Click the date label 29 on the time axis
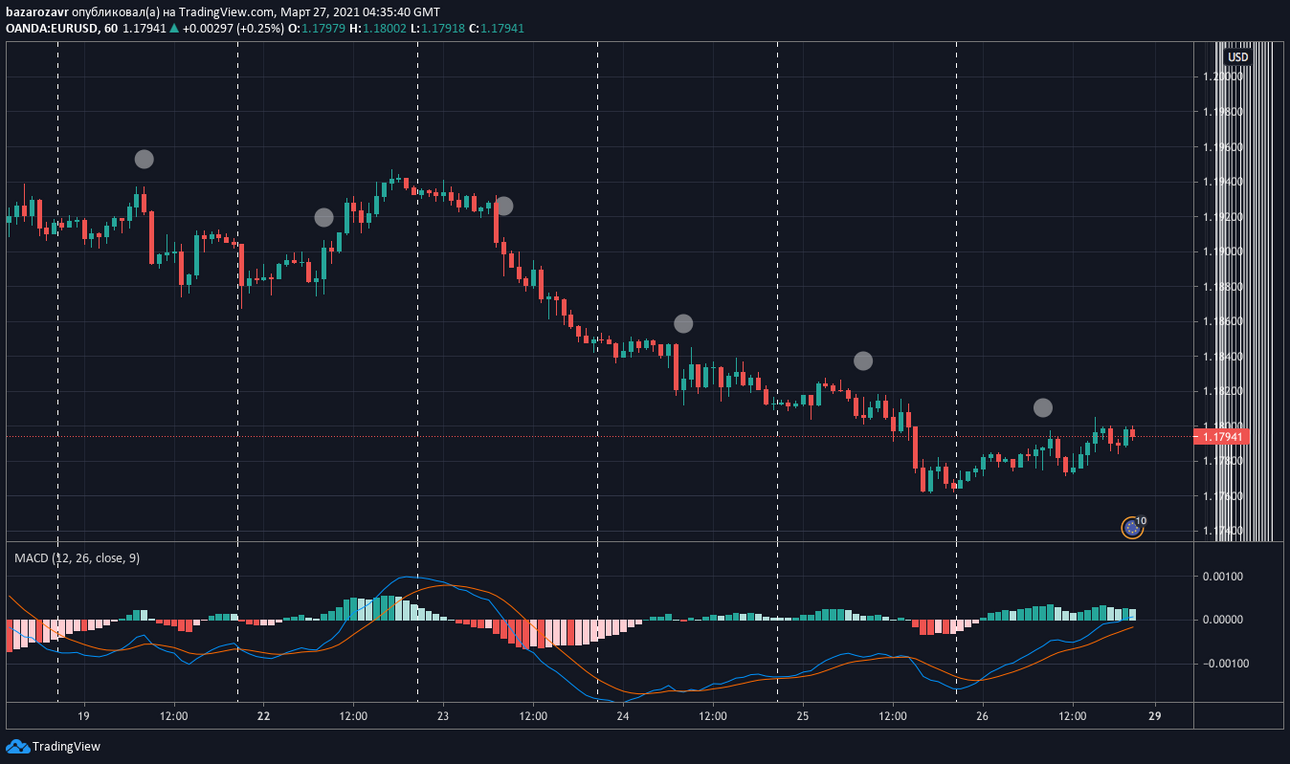 (x=1155, y=716)
